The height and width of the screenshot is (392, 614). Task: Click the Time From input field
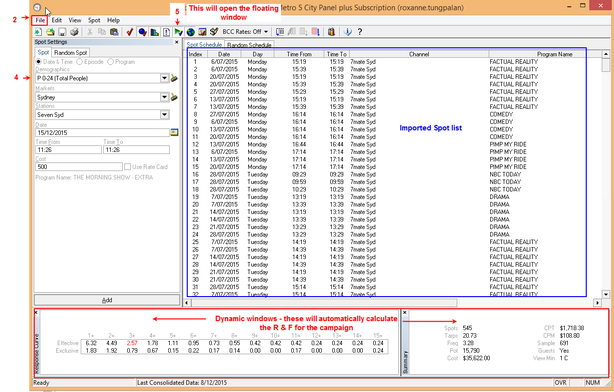coord(68,150)
